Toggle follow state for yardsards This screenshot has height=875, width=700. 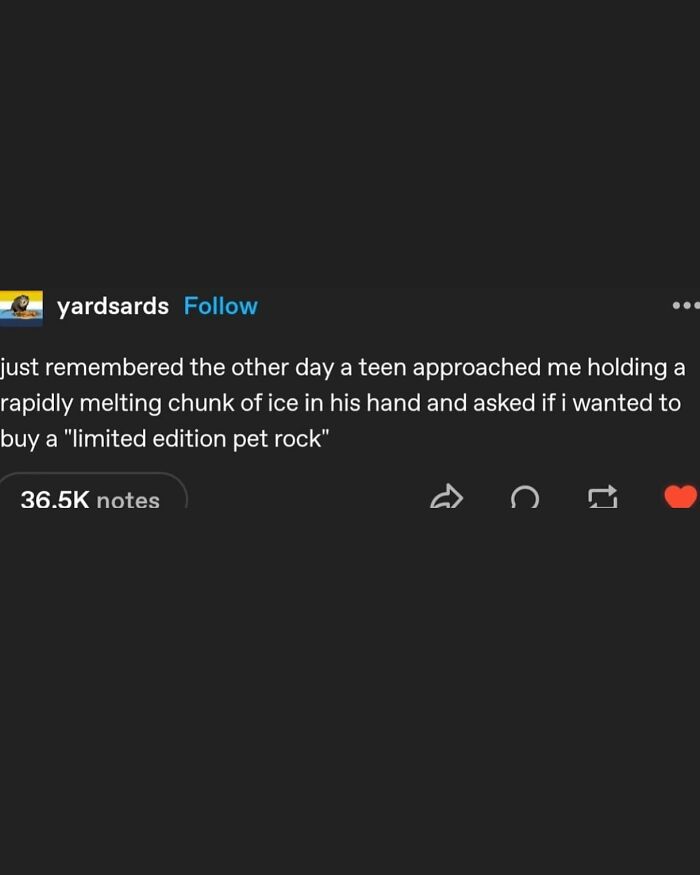[x=220, y=306]
